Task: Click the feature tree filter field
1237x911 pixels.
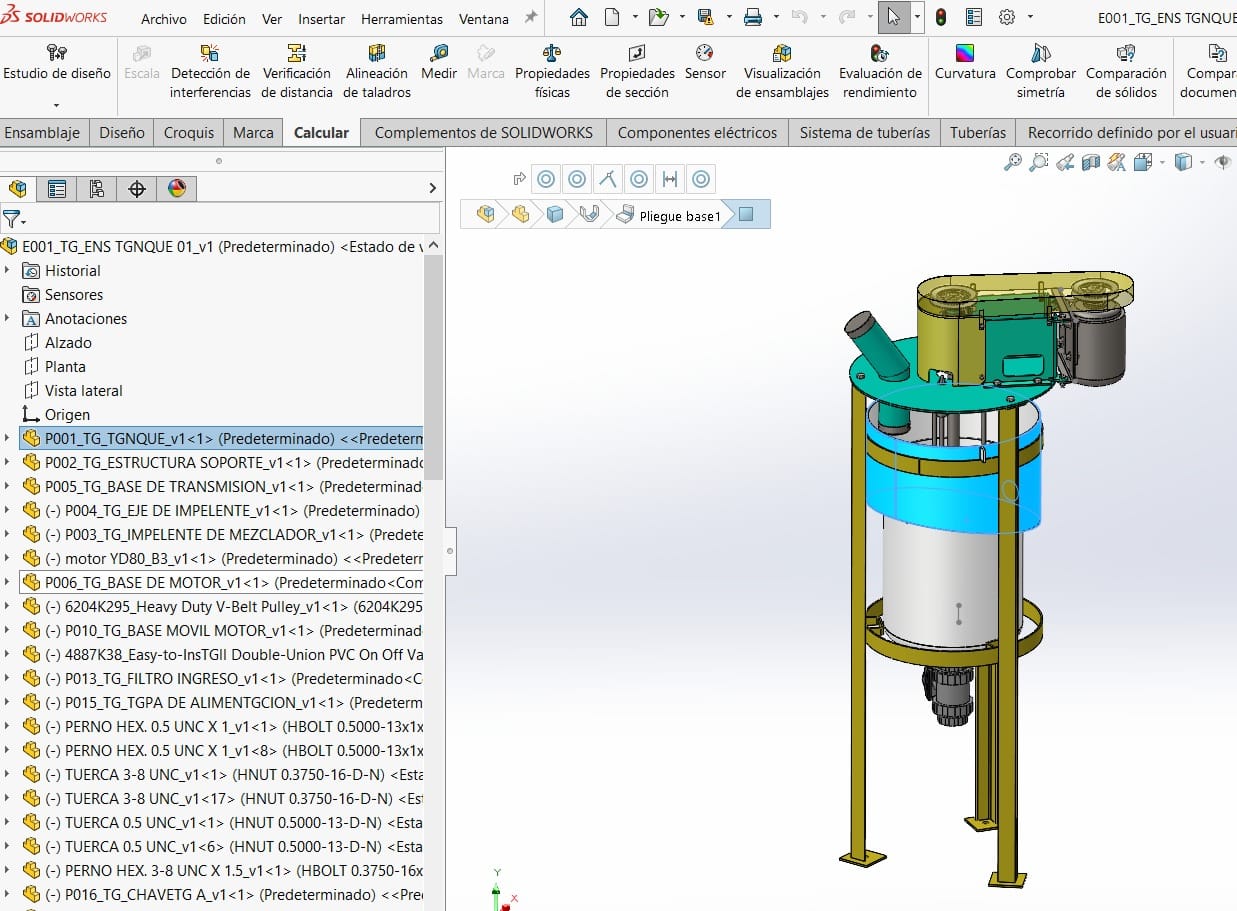Action: [x=230, y=218]
